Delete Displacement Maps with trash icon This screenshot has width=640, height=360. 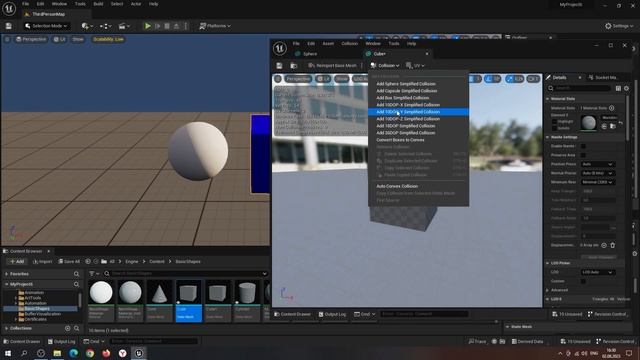tap(613, 245)
